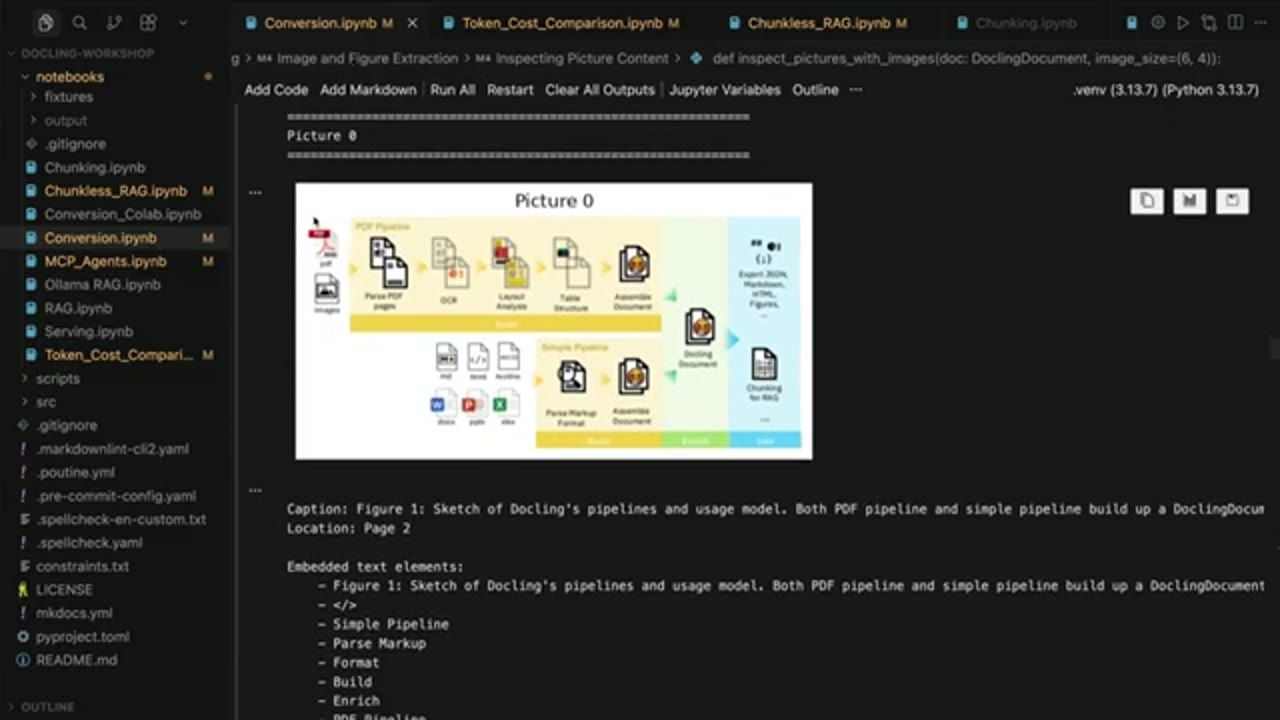Image resolution: width=1280 pixels, height=720 pixels.
Task: Click Clear All Outputs
Action: pyautogui.click(x=600, y=89)
